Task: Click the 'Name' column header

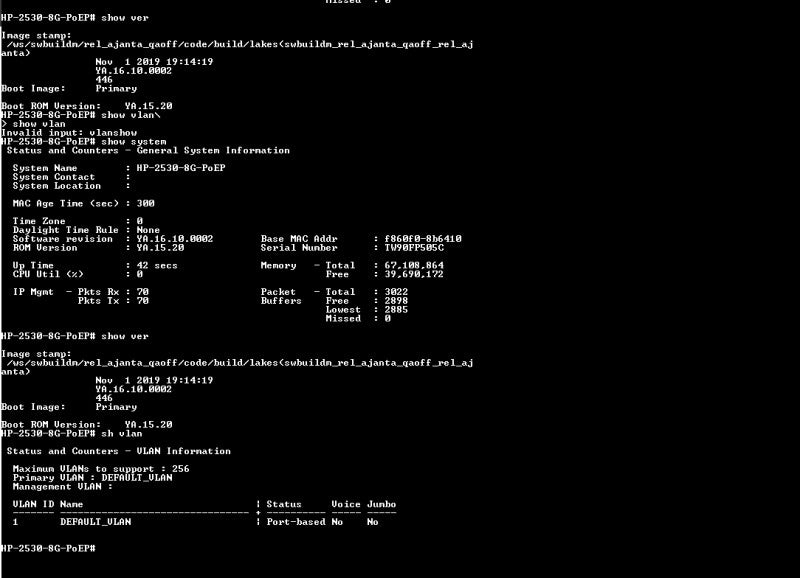Action: [x=71, y=505]
